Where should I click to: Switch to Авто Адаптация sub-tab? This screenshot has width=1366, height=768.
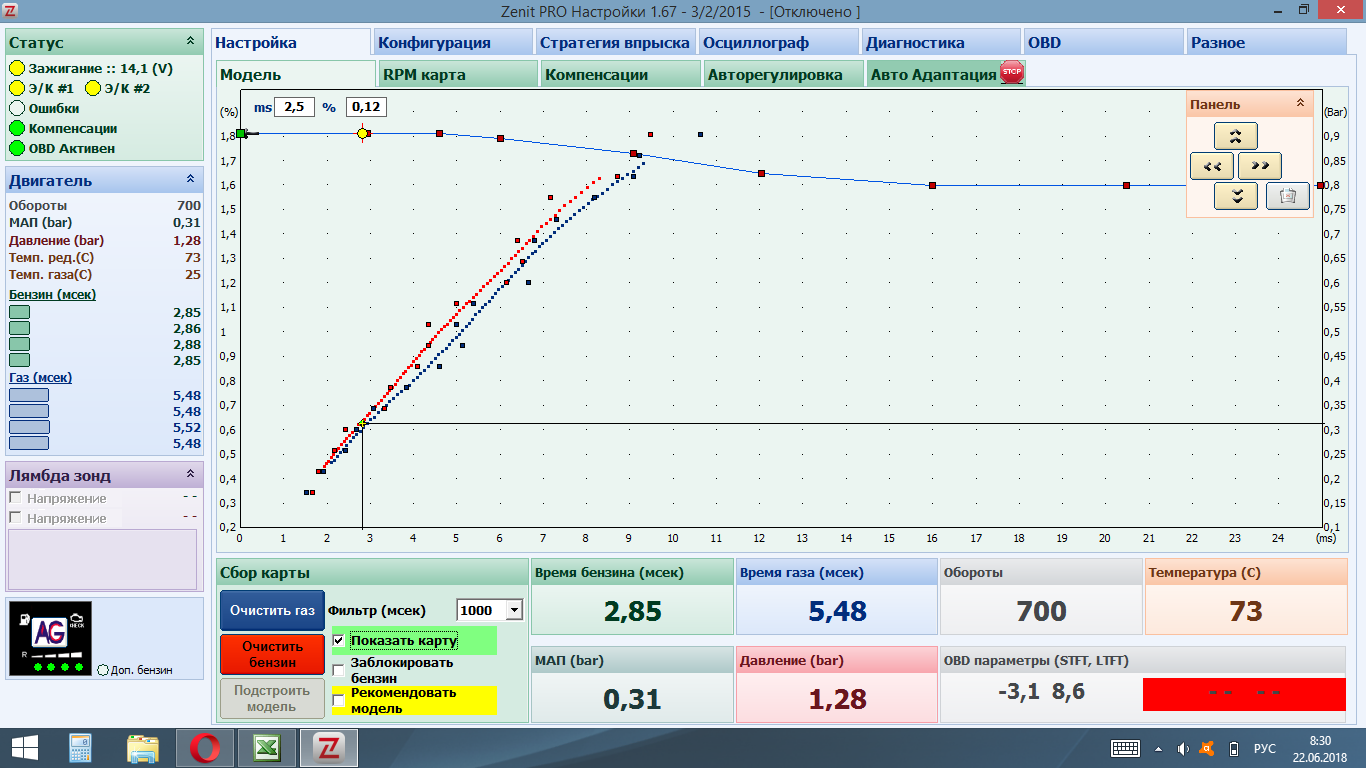click(946, 74)
